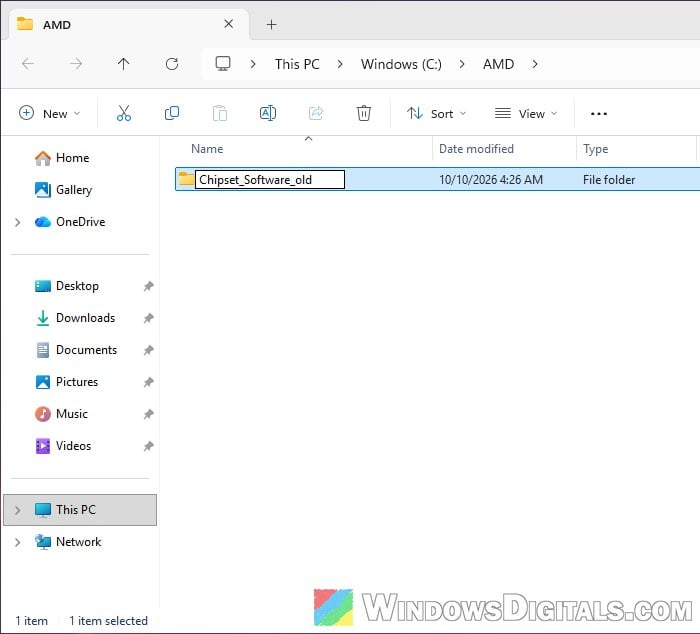Screen dimensions: 700x634
Task: Open the View dropdown menu
Action: point(526,113)
